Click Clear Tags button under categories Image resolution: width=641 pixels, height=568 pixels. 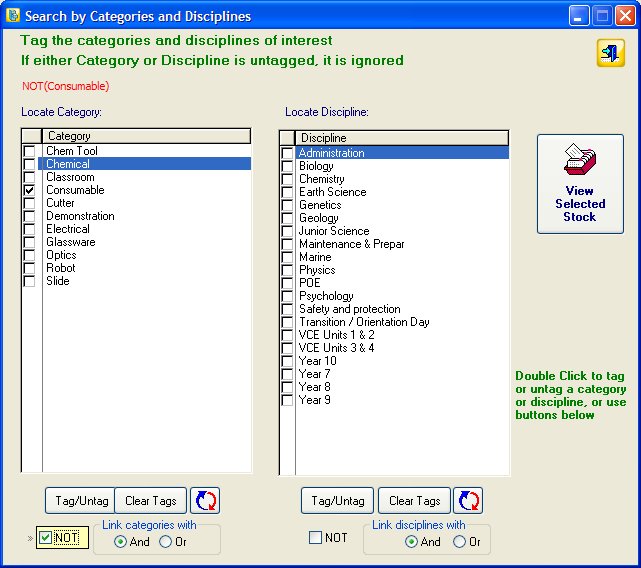(x=151, y=501)
